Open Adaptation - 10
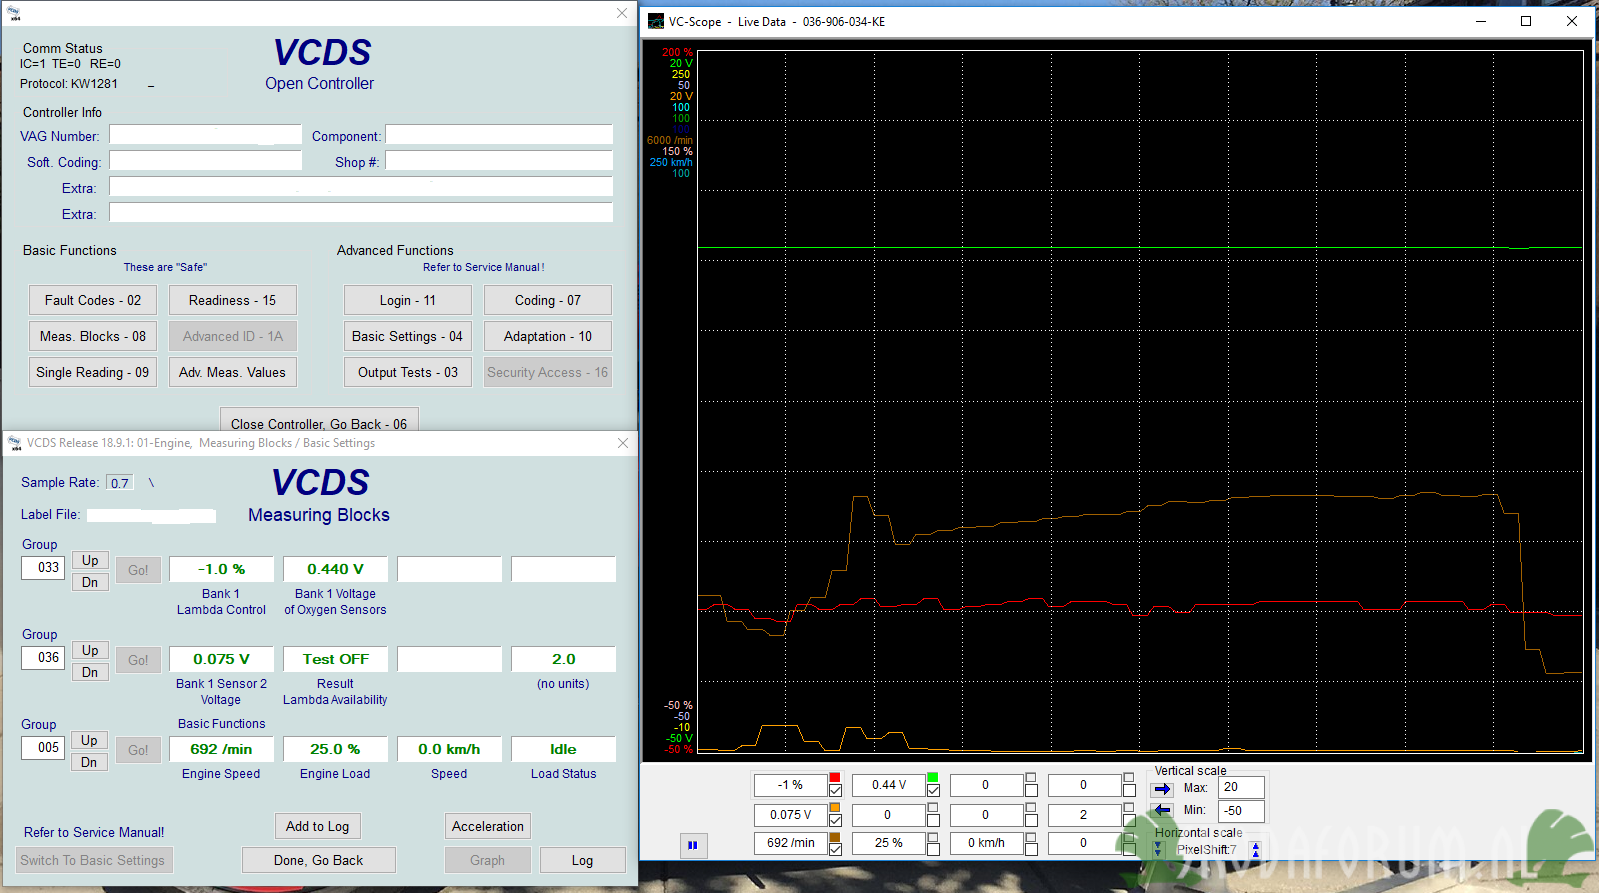 548,336
